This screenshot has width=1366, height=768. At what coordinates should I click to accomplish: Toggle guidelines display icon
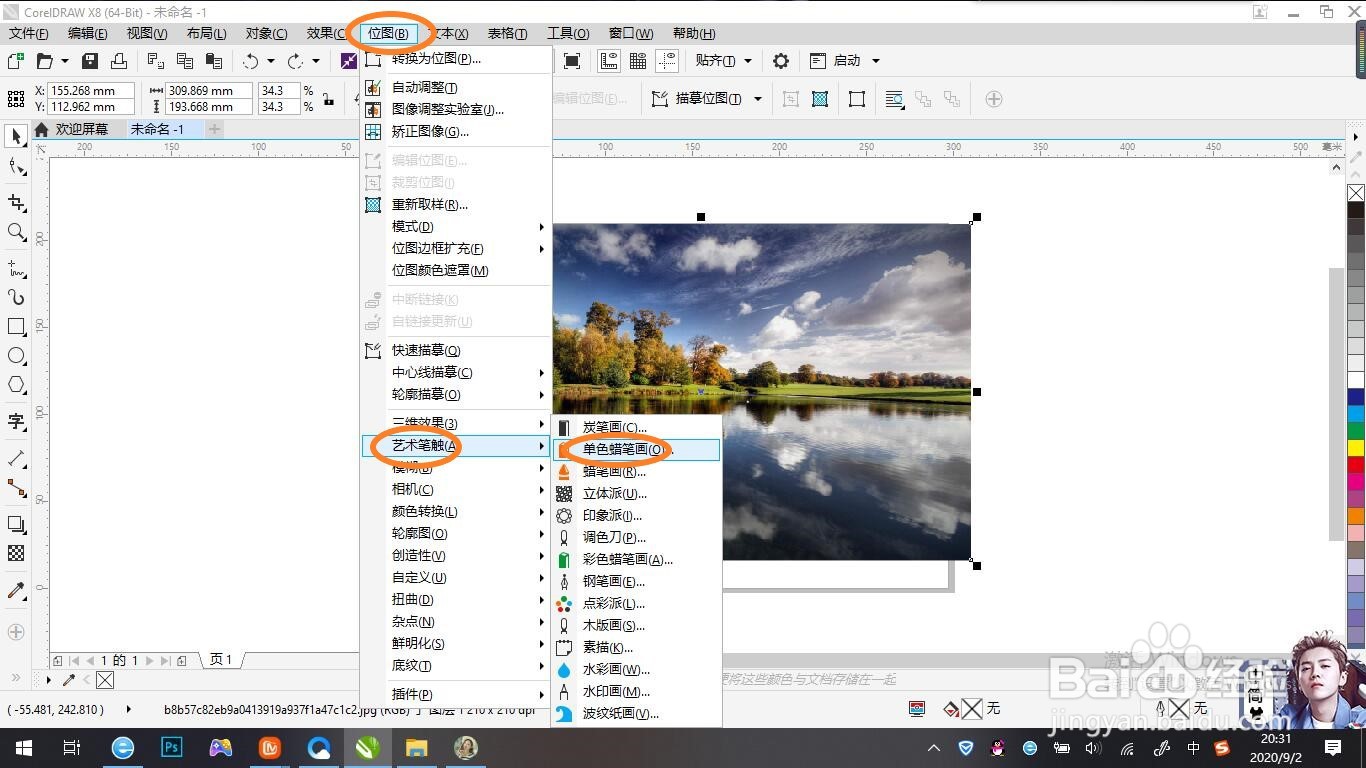667,61
